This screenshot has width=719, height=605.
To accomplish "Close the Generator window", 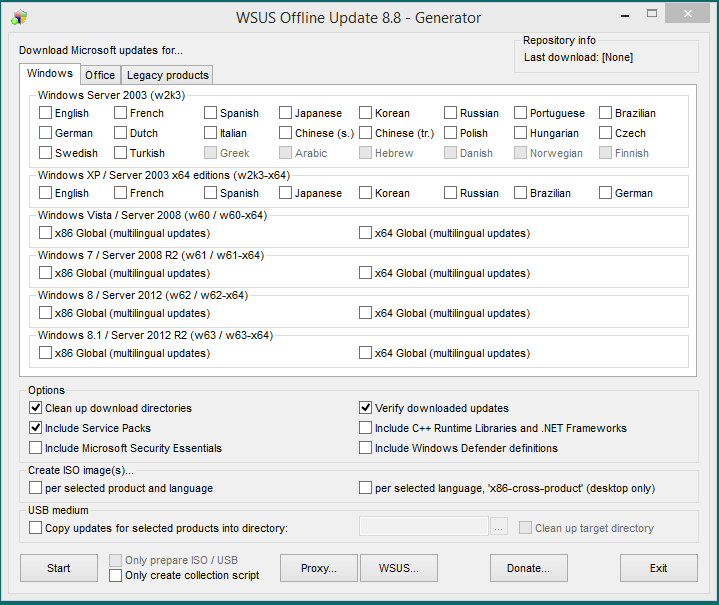I will click(687, 14).
